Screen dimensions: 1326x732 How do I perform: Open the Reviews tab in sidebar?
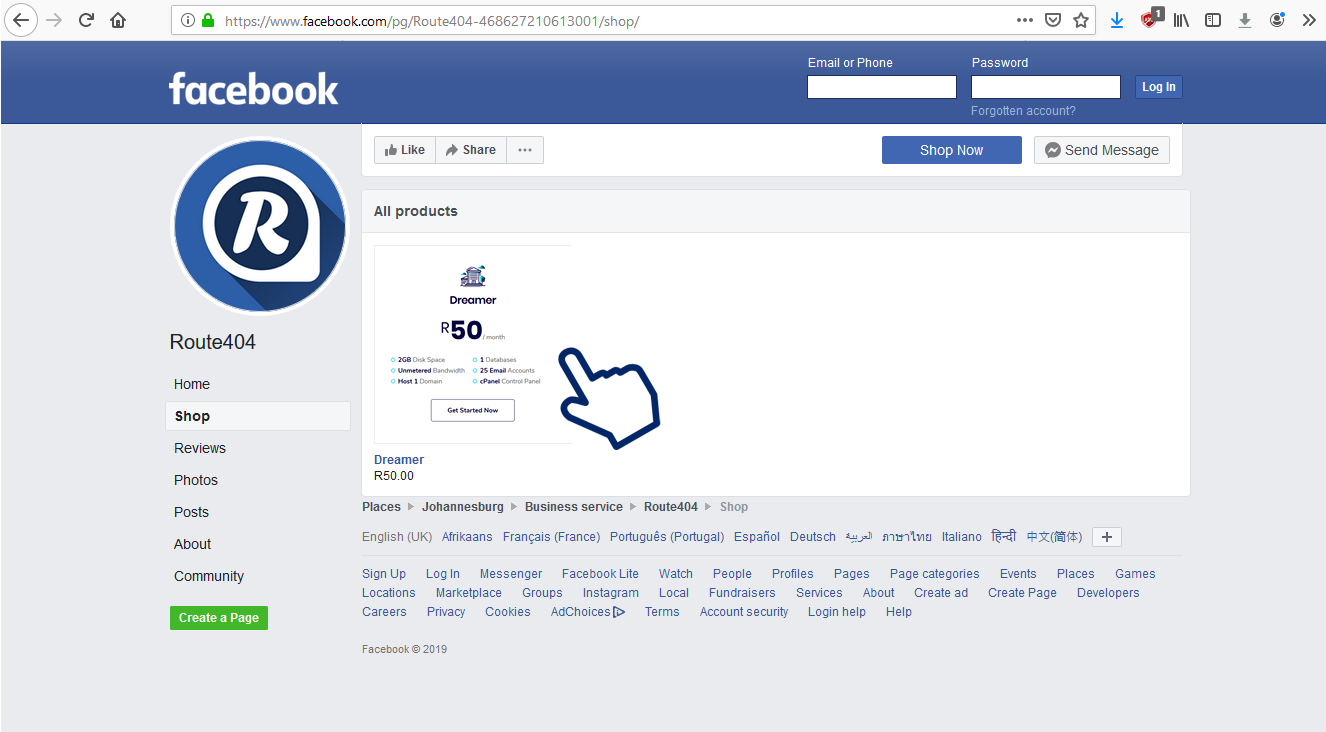tap(200, 448)
